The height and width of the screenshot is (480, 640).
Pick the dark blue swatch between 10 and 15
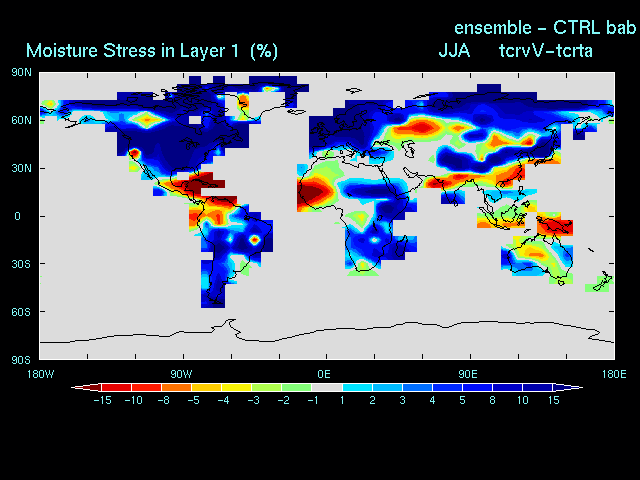pyautogui.click(x=538, y=387)
